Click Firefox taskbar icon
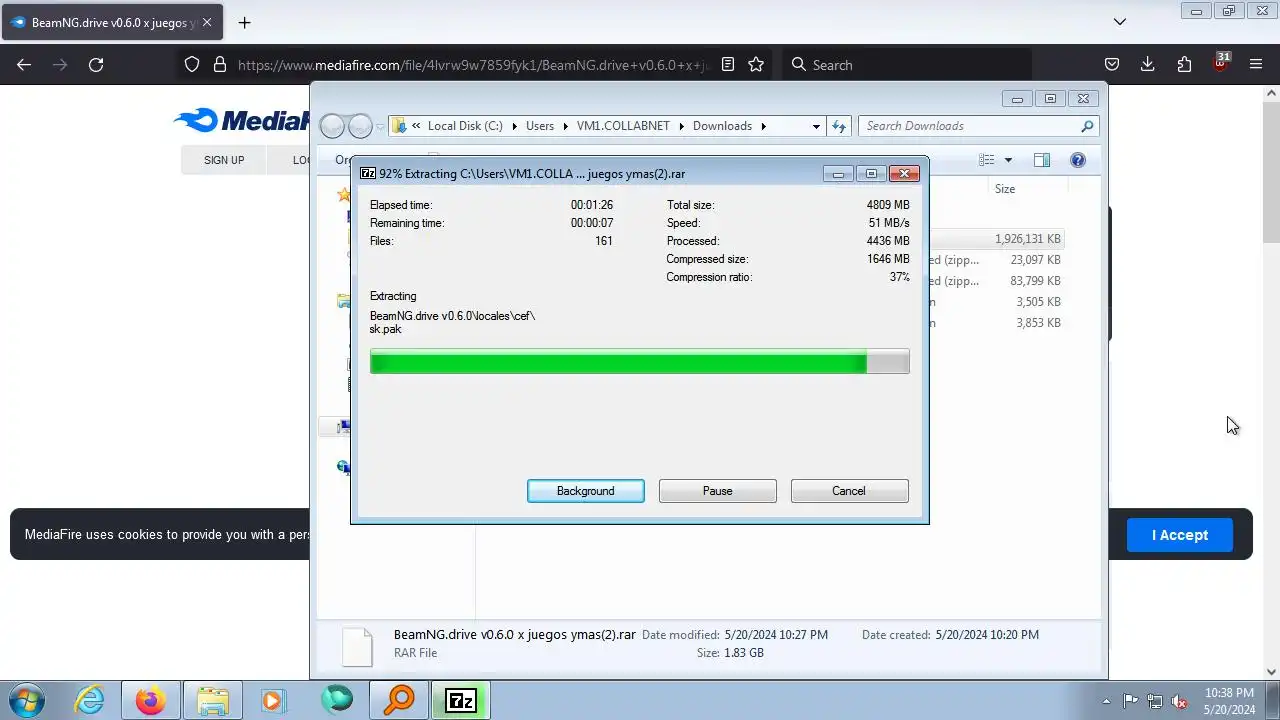This screenshot has height=720, width=1280. [x=150, y=700]
